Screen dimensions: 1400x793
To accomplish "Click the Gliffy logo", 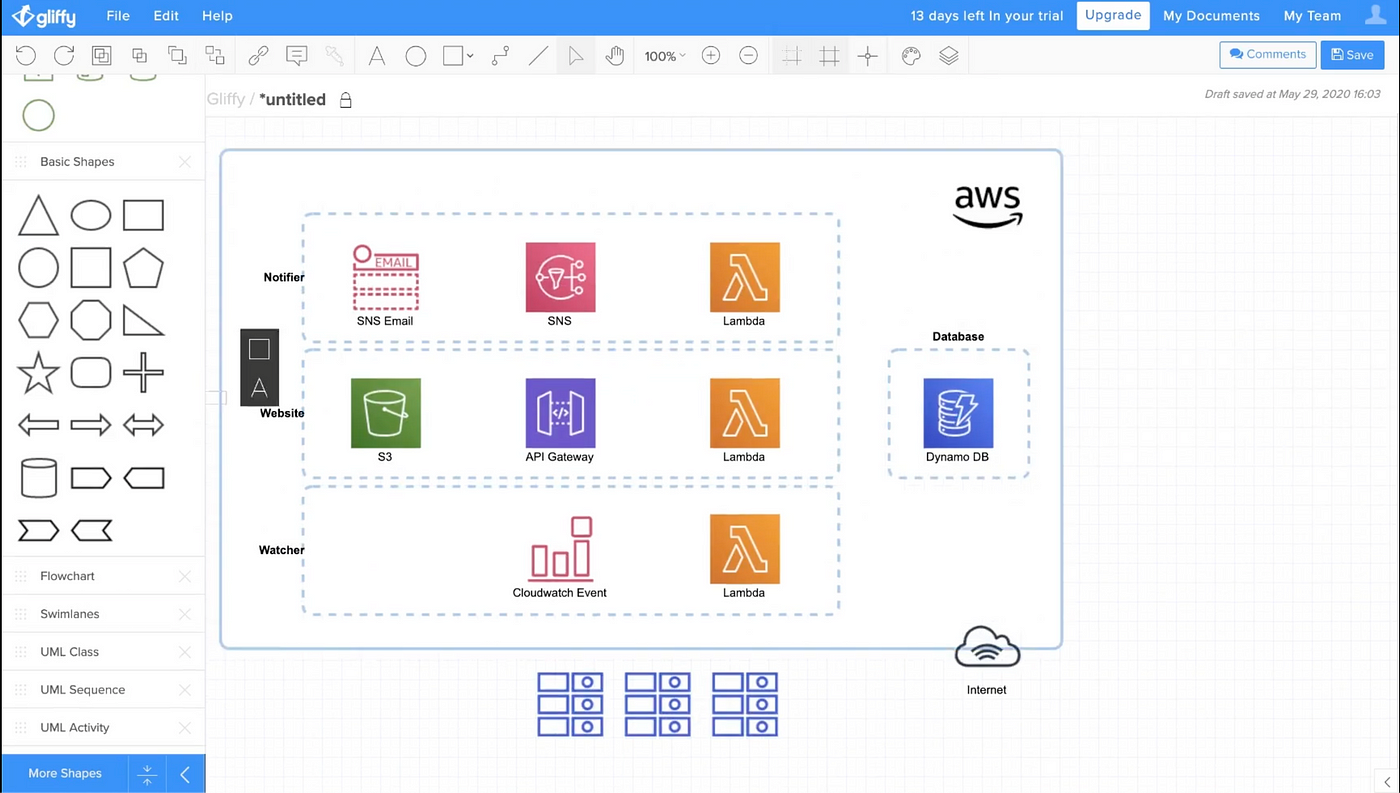I will pos(44,16).
